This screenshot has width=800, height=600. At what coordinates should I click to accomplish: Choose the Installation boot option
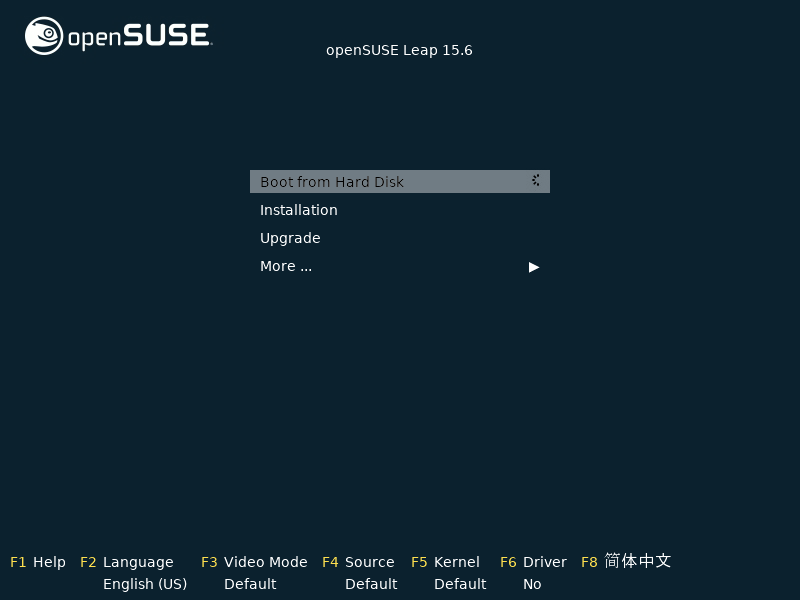(x=298, y=210)
